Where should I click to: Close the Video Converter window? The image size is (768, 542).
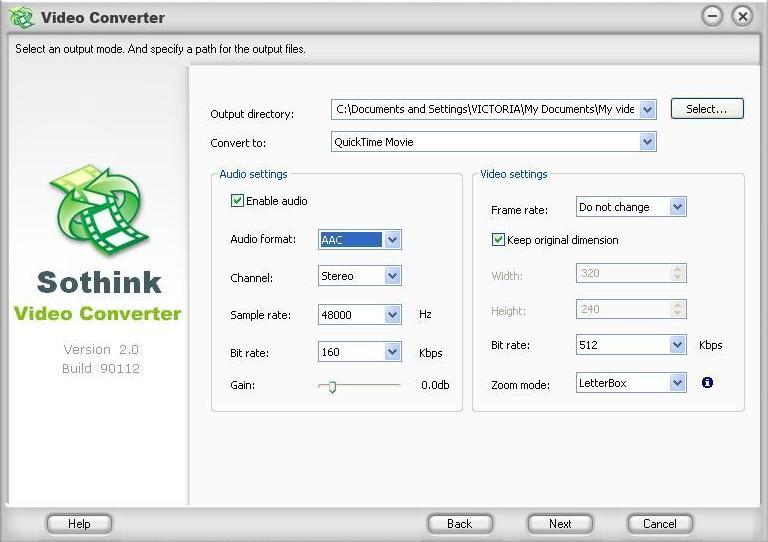743,16
